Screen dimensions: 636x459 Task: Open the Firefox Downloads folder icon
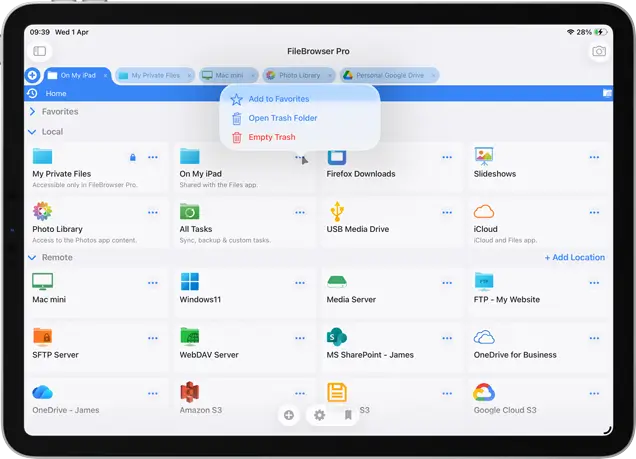(337, 157)
